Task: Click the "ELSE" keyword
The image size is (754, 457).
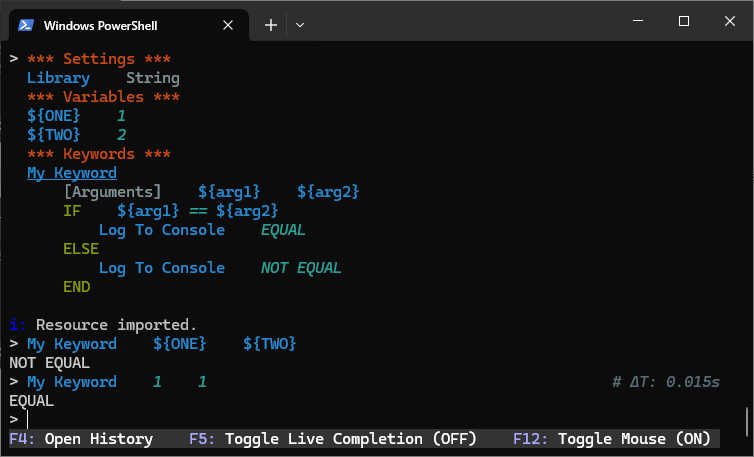Action: click(81, 249)
